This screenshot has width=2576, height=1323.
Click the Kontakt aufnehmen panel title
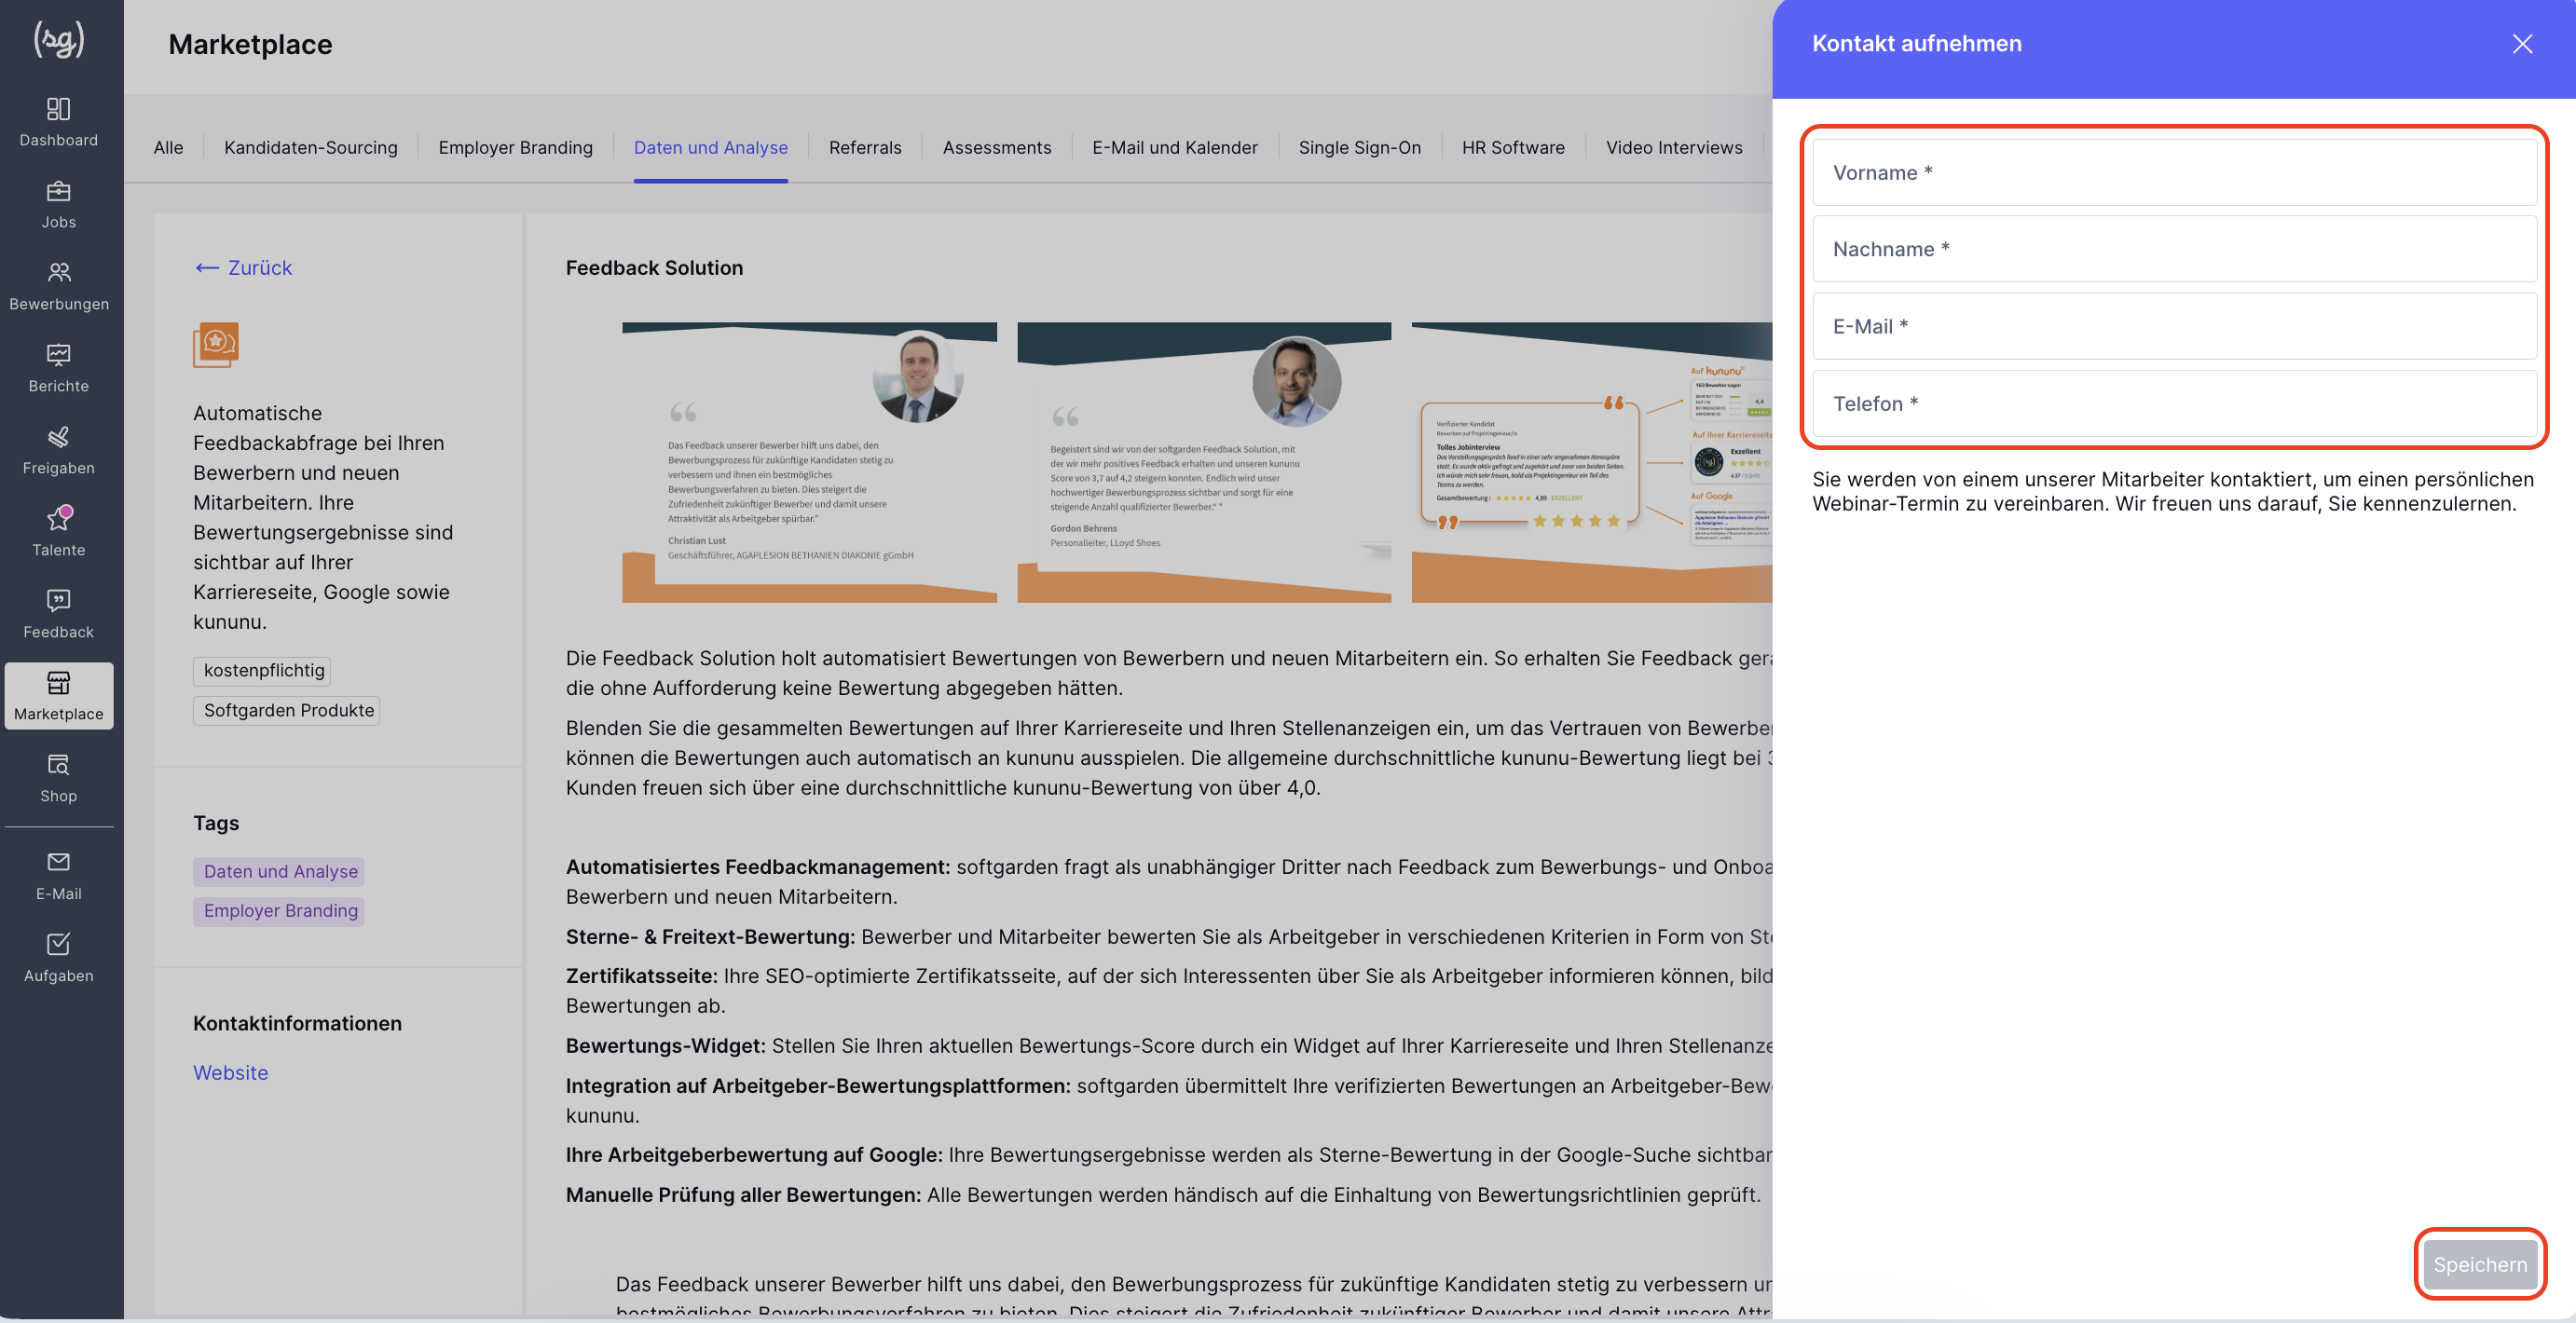pos(1916,43)
